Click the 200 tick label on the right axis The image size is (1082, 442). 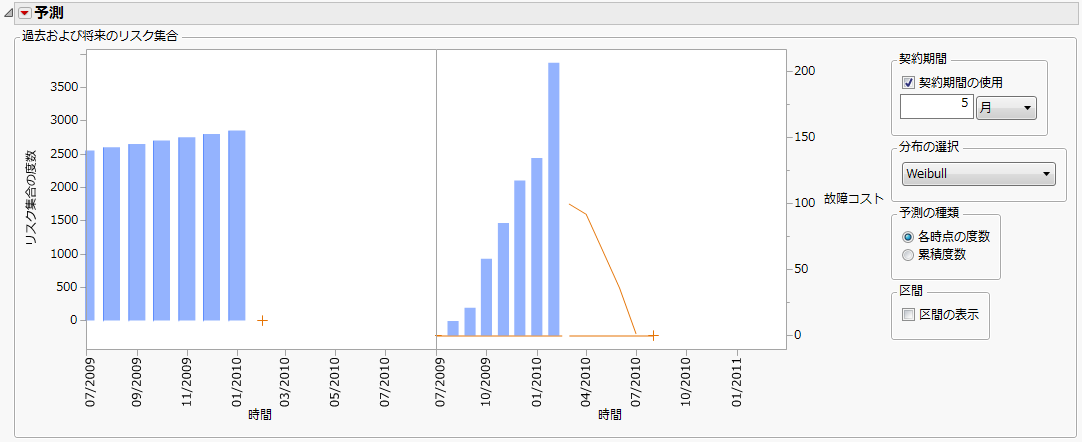coord(806,71)
